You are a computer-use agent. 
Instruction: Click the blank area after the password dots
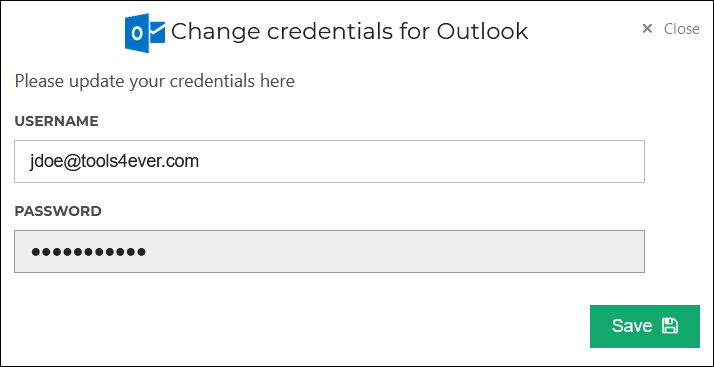coord(392,251)
